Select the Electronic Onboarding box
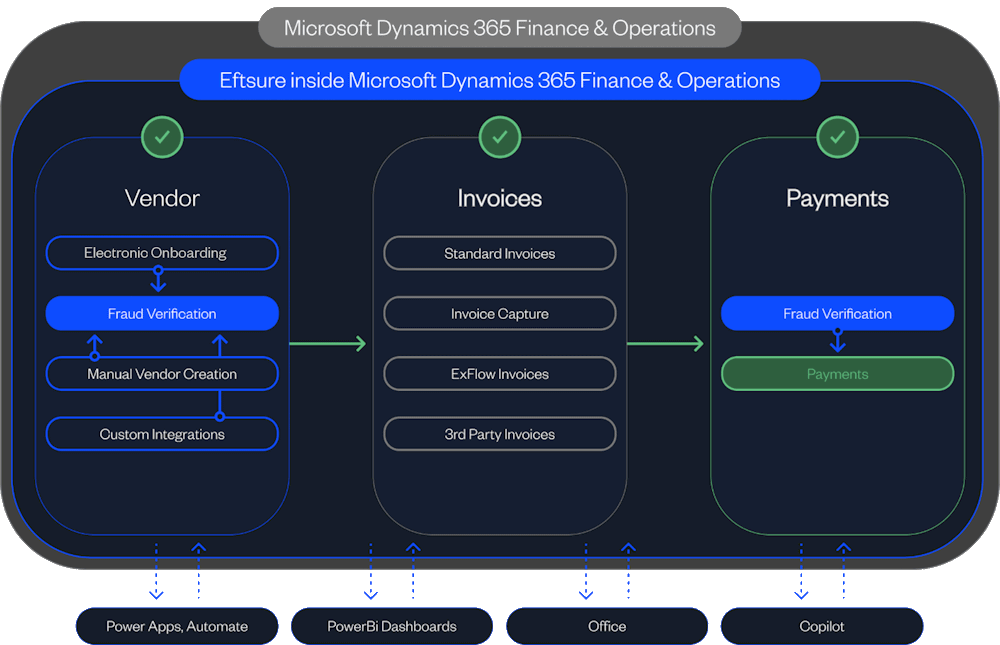The width and height of the screenshot is (1000, 645). [162, 253]
